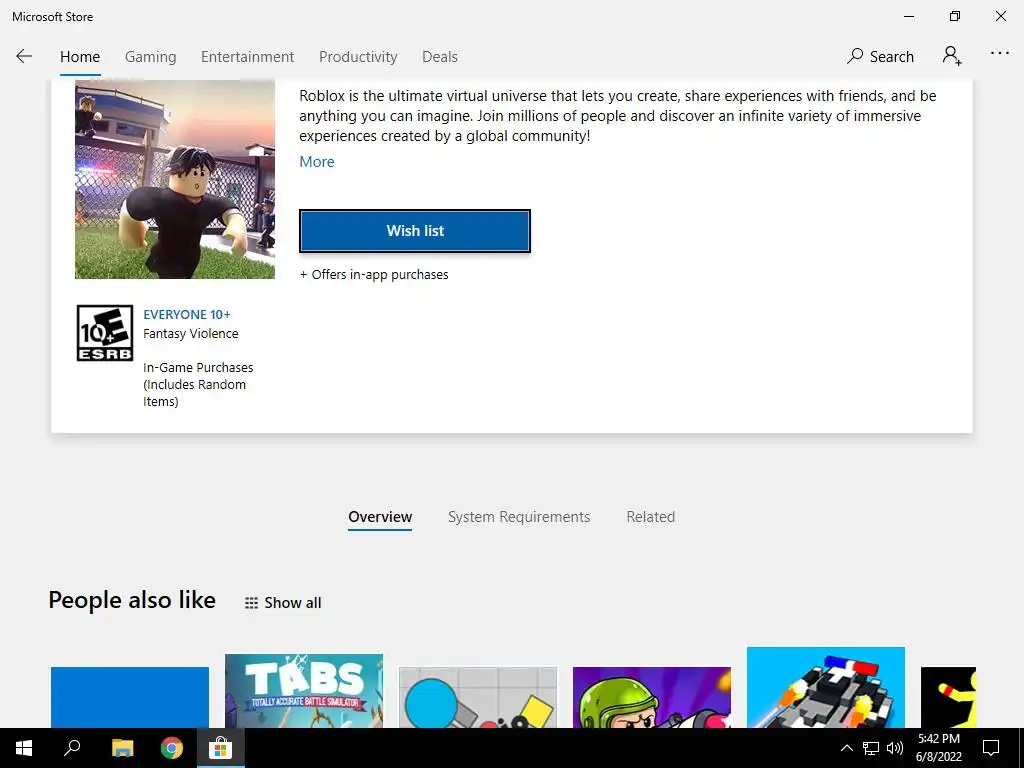
Task: Open the Roblox screenshot image
Action: [x=175, y=180]
